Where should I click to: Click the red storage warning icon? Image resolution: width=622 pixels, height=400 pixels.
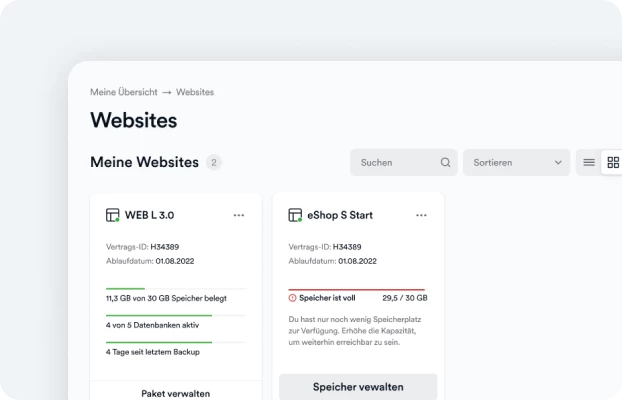[x=292, y=298]
